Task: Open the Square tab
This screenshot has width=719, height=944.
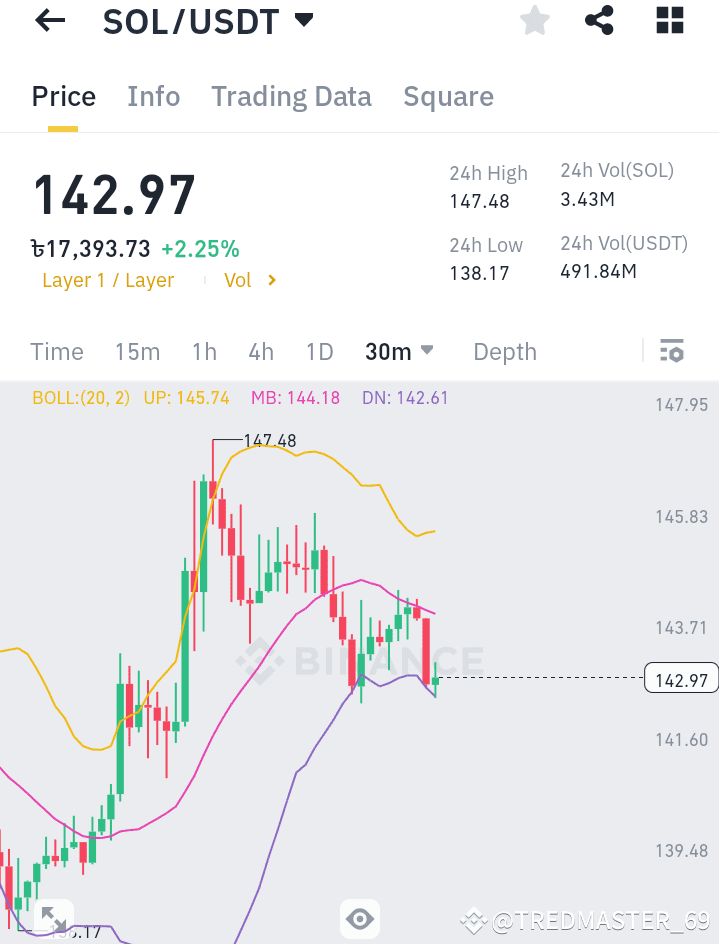Action: (448, 96)
